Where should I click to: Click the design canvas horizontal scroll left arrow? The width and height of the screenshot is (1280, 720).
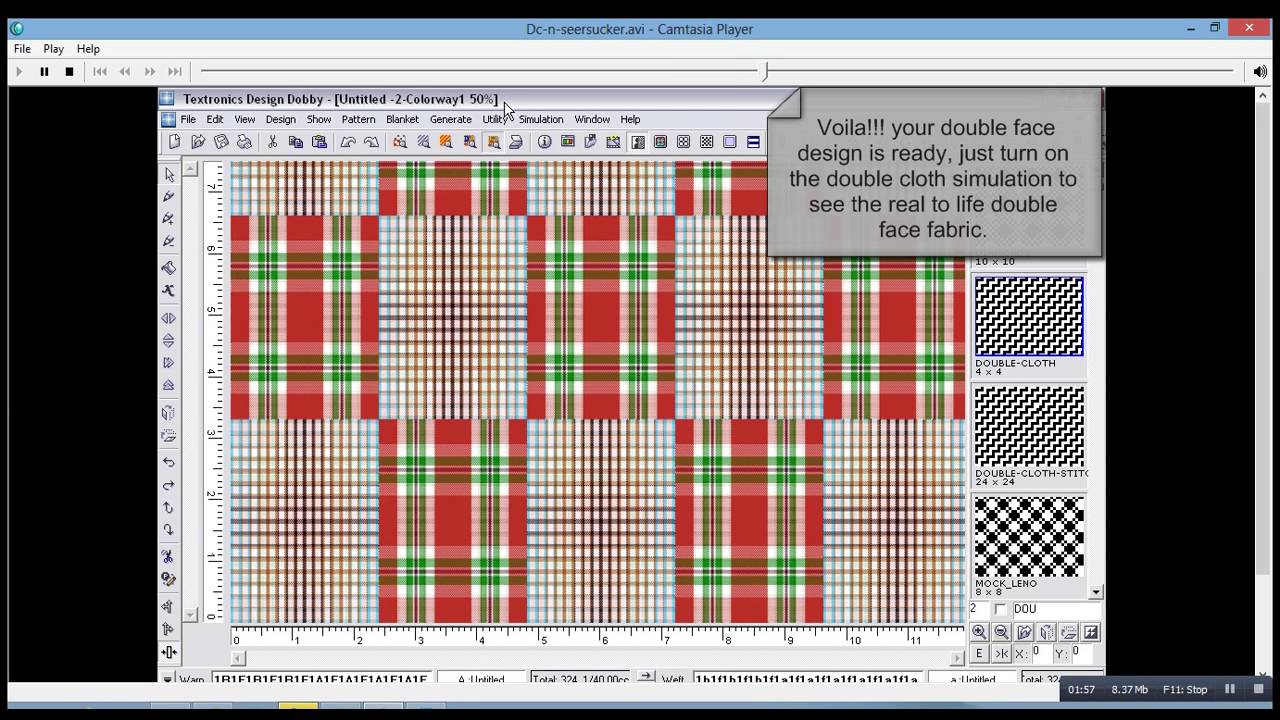[238, 658]
